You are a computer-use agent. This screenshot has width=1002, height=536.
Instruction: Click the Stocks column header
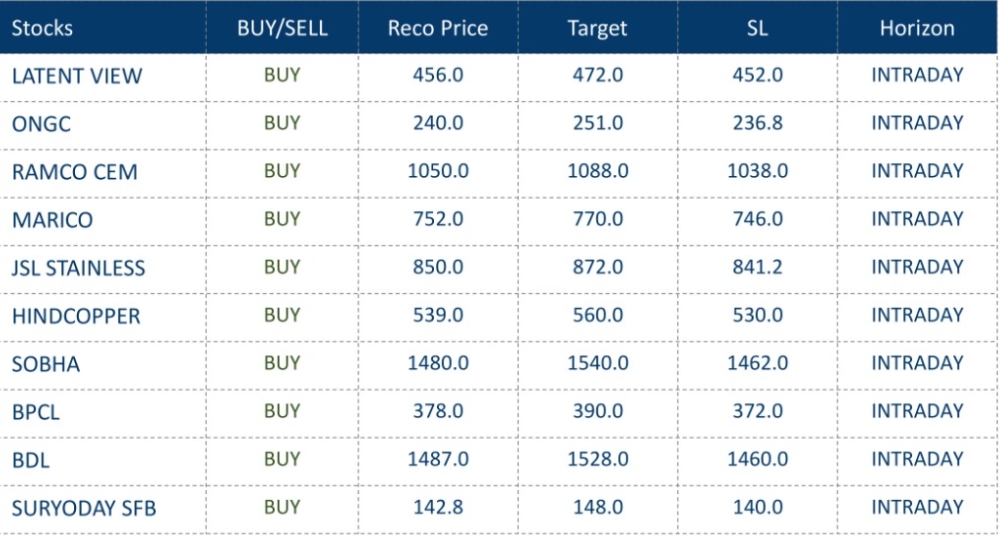(x=42, y=28)
